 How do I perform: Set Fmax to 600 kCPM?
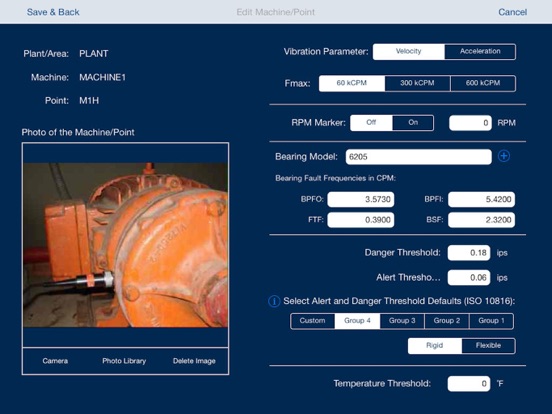(483, 83)
